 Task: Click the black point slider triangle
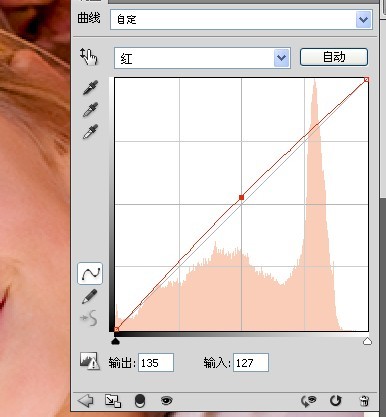(x=115, y=341)
